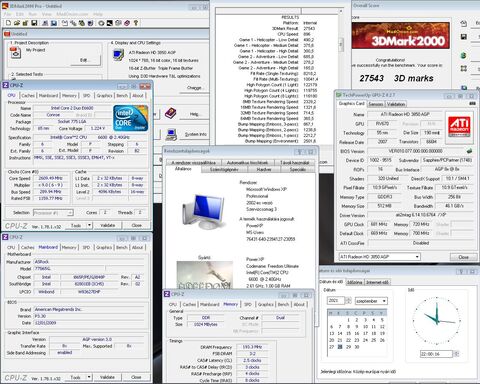This screenshot has height=384, width=480.
Task: Open the Hardver tab in System Properties
Action: tap(264, 170)
